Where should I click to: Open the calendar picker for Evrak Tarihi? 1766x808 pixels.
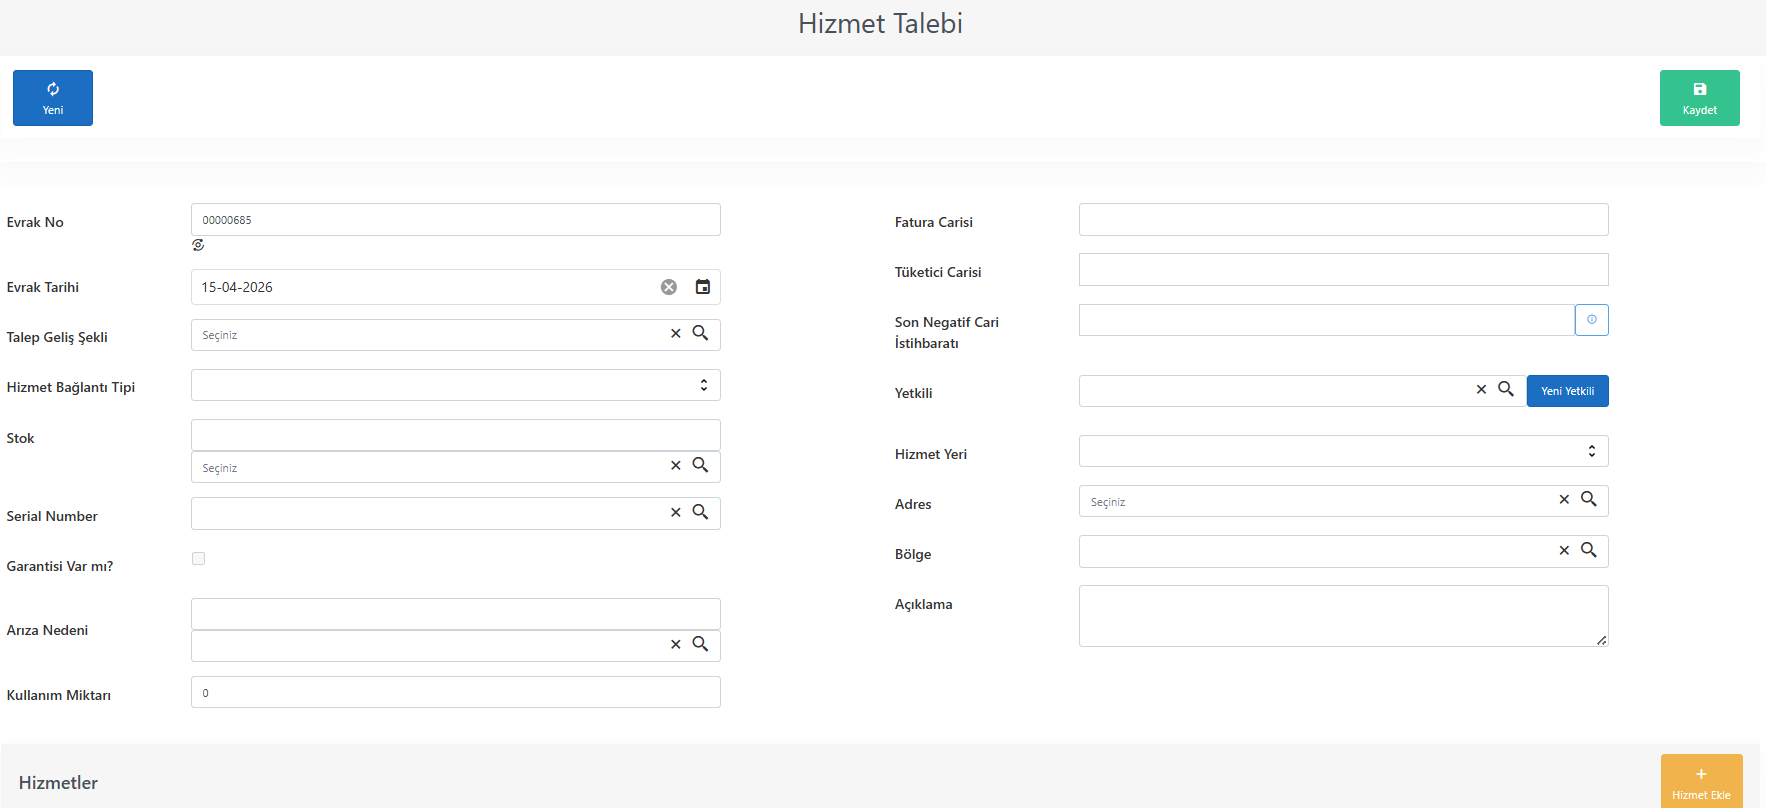pyautogui.click(x=703, y=287)
